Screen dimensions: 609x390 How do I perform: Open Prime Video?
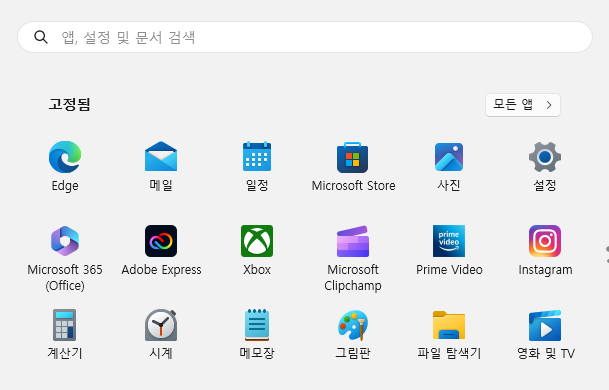(x=449, y=241)
